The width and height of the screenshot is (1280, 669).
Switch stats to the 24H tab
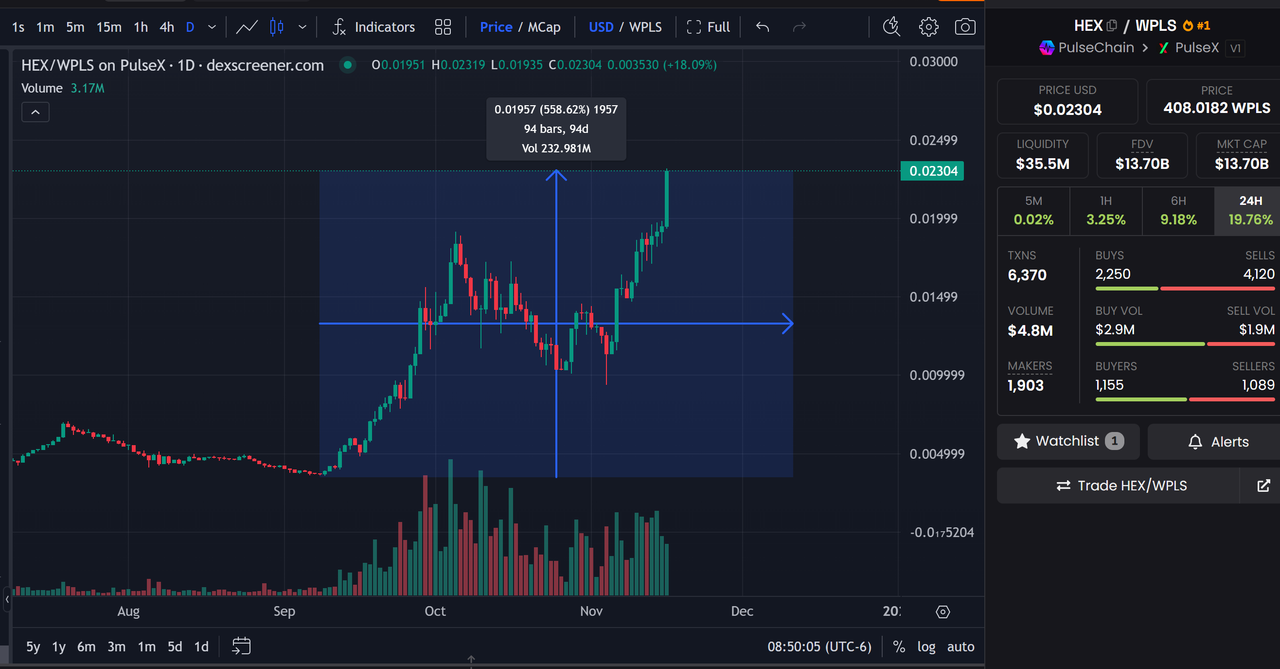(x=1248, y=211)
